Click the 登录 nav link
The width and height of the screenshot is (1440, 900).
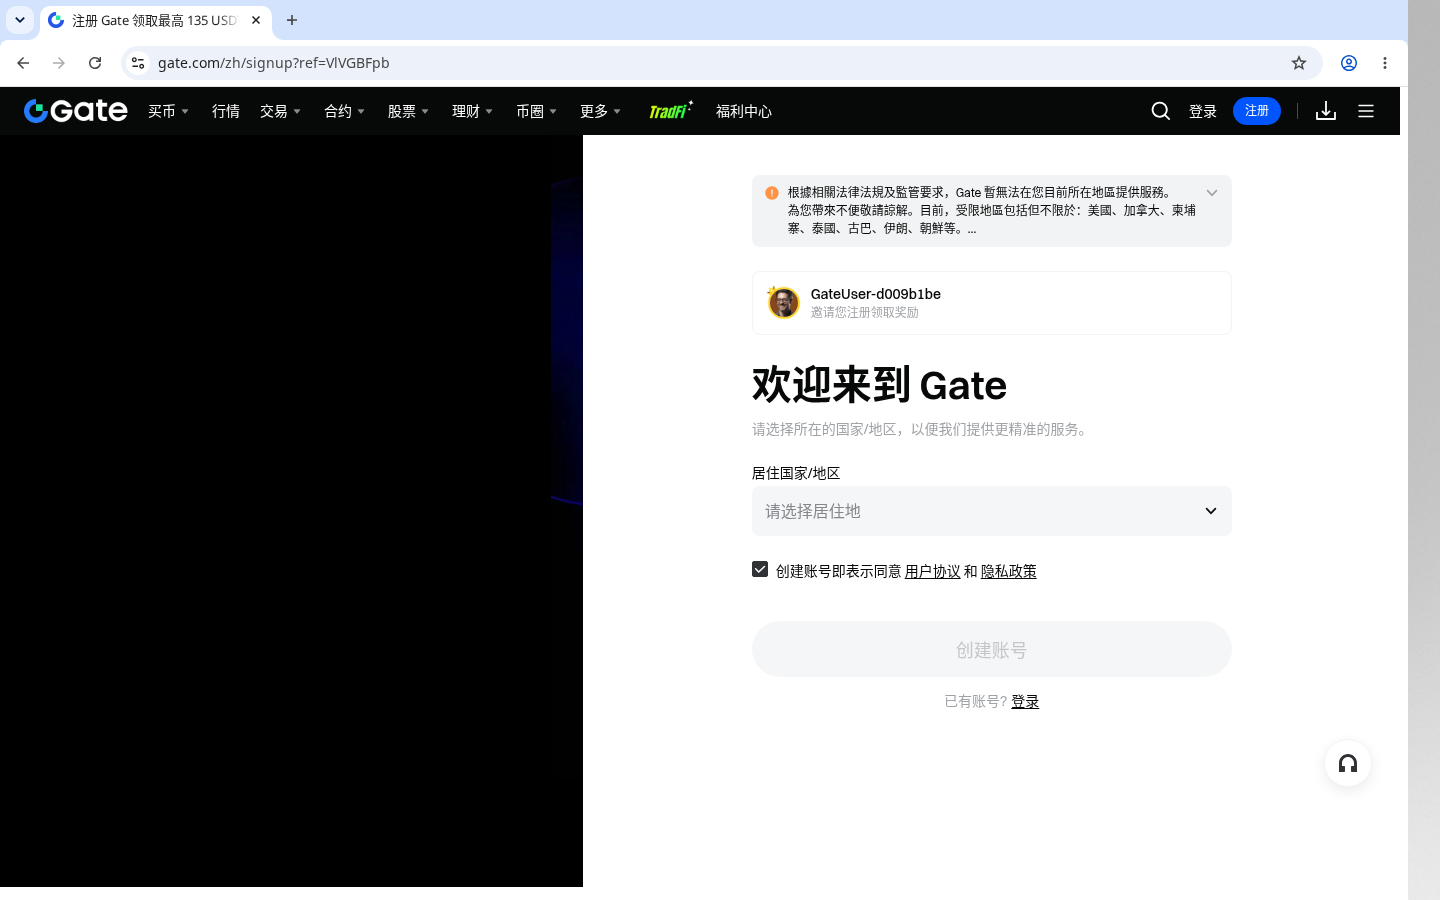click(x=1203, y=111)
